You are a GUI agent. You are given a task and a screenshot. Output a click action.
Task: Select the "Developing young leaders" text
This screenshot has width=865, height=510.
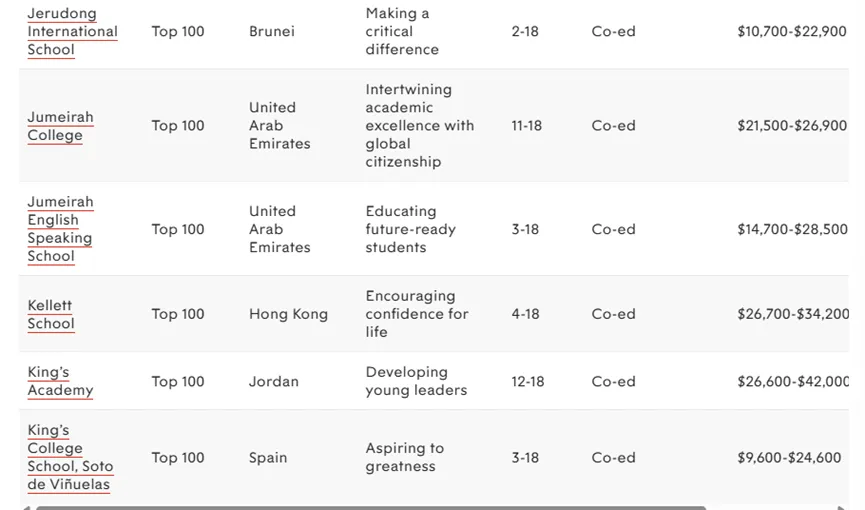416,381
